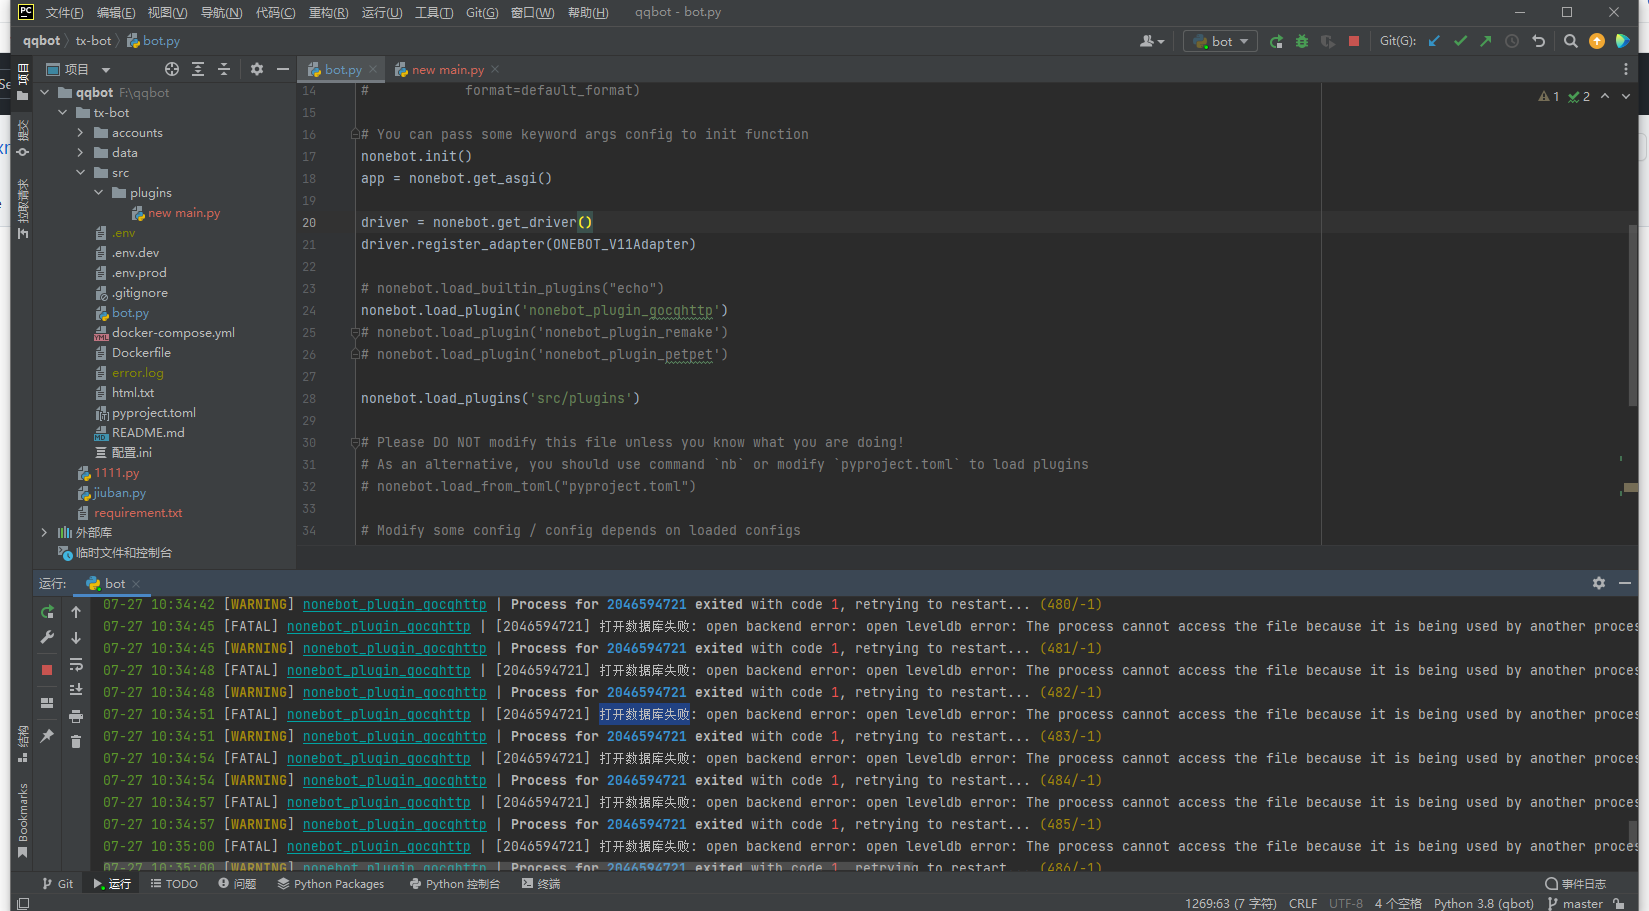Close the bot run tab
The height and width of the screenshot is (911, 1649).
(x=137, y=584)
